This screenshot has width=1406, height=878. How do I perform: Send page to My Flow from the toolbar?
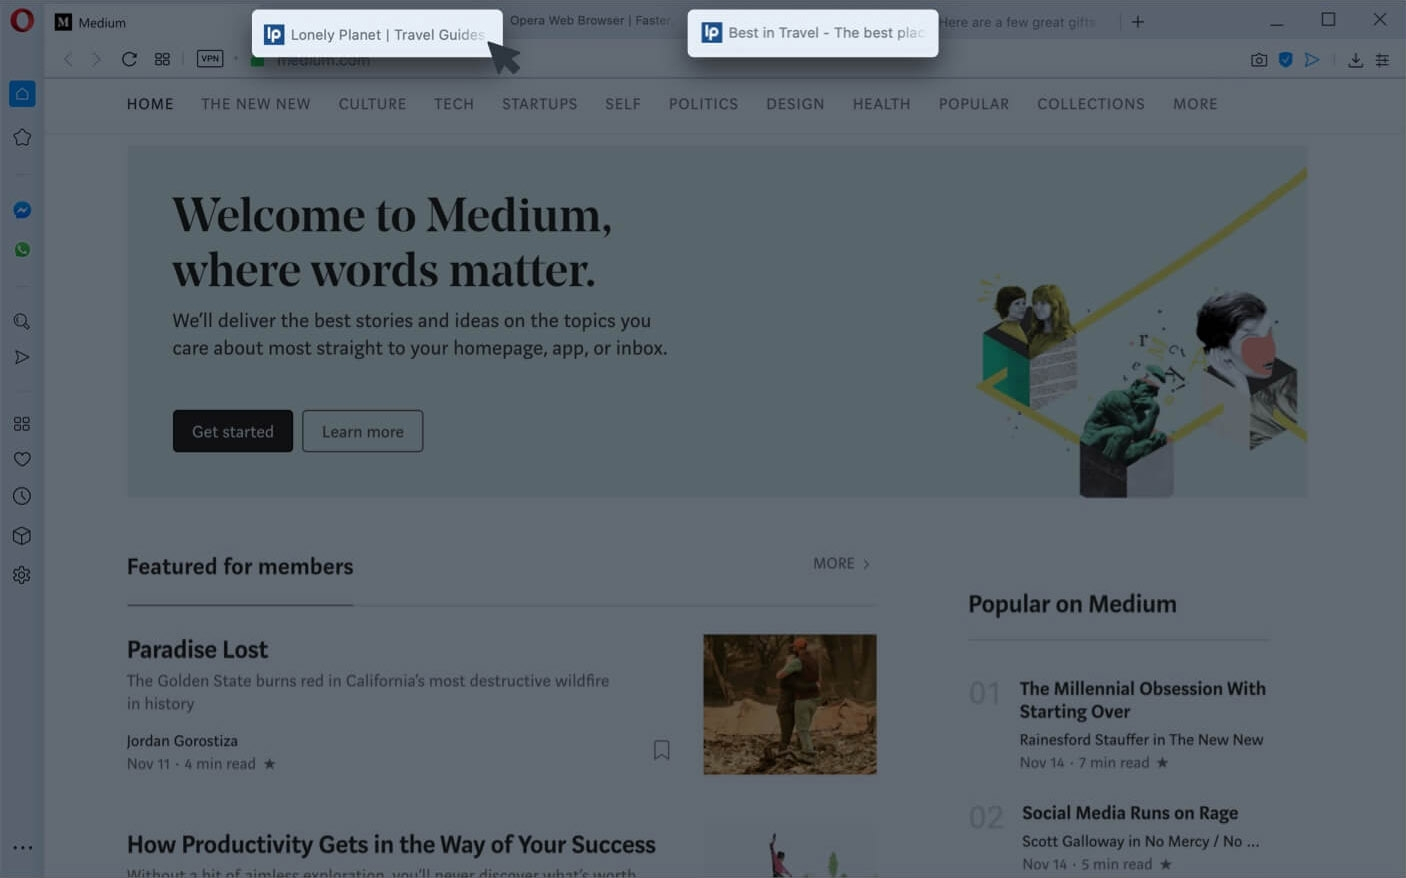coord(1312,60)
